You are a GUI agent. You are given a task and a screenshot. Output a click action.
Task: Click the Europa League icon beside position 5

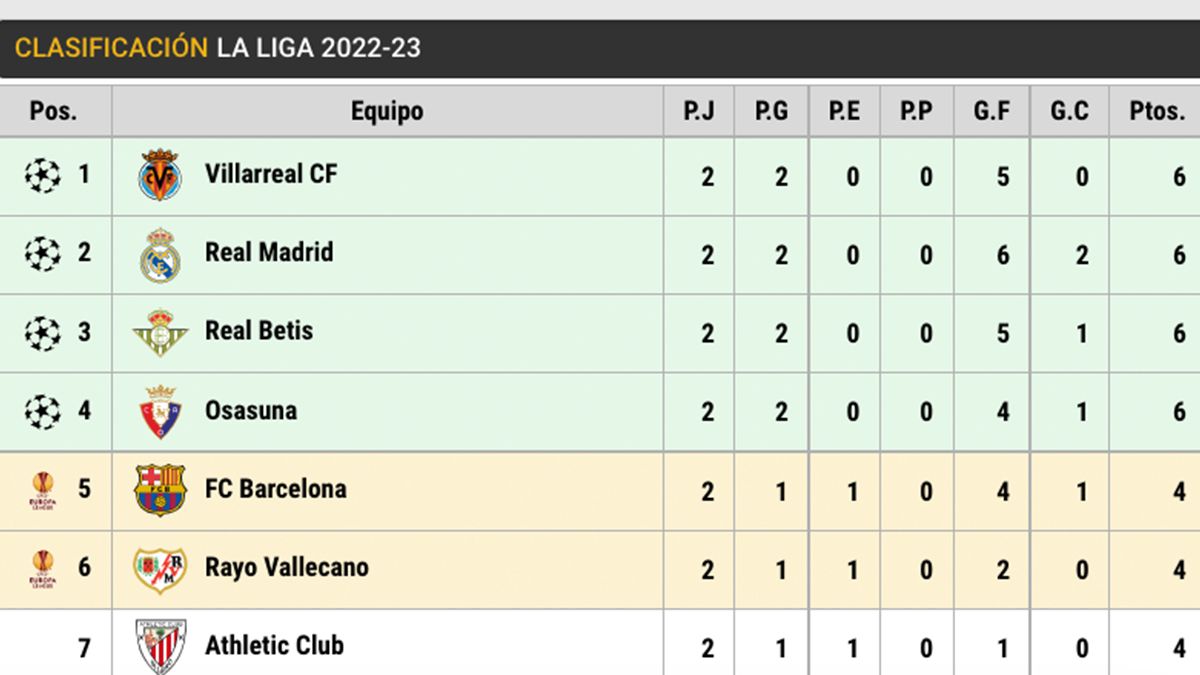[42, 489]
